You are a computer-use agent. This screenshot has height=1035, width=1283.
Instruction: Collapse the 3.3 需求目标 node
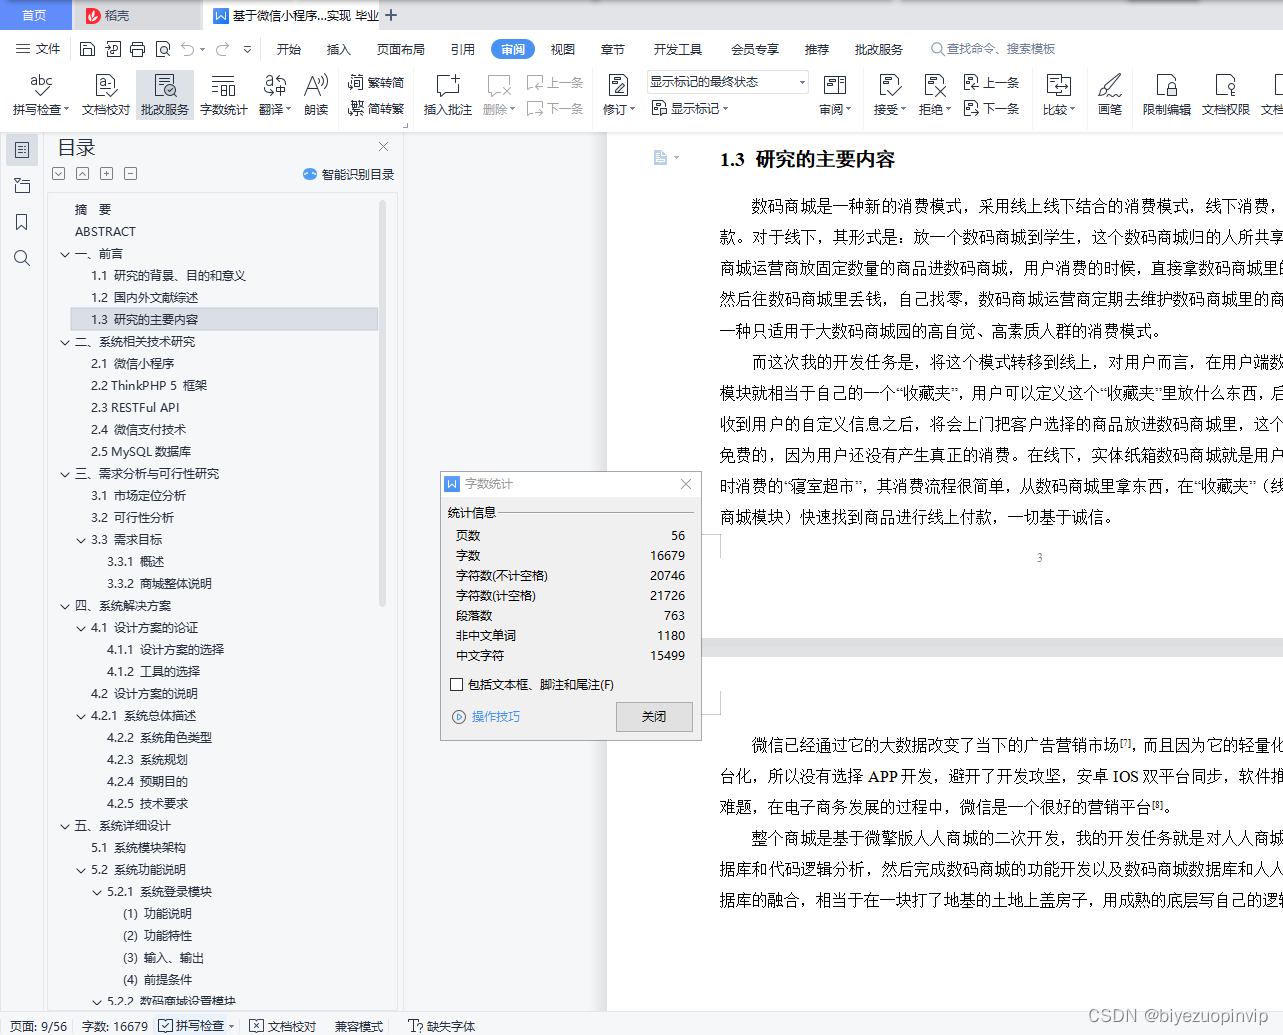(81, 540)
